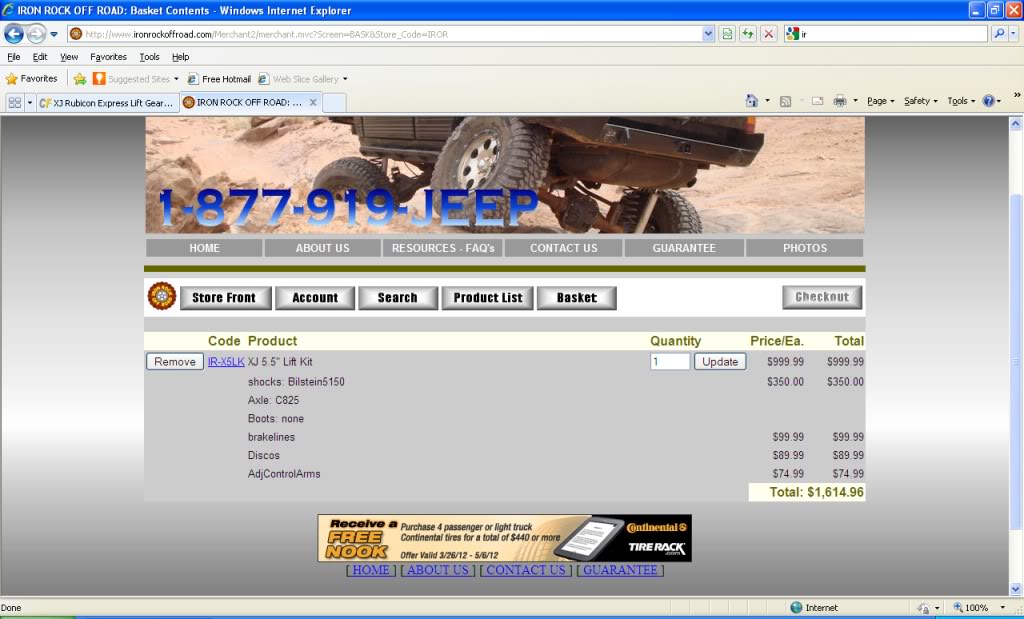Open PHOTOS navigation button
This screenshot has height=619, width=1024.
coord(805,248)
